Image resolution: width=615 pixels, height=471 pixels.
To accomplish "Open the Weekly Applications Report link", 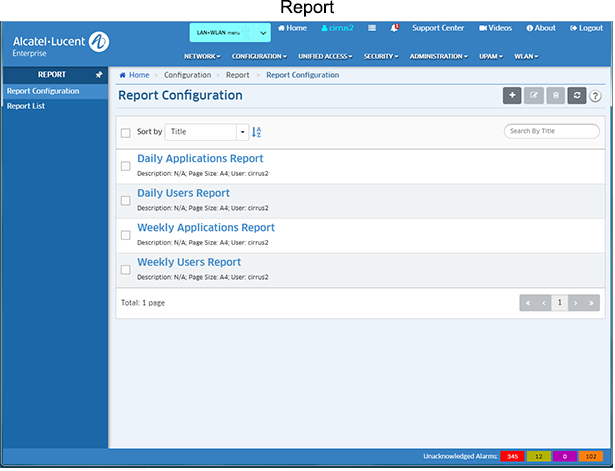I will 205,228.
